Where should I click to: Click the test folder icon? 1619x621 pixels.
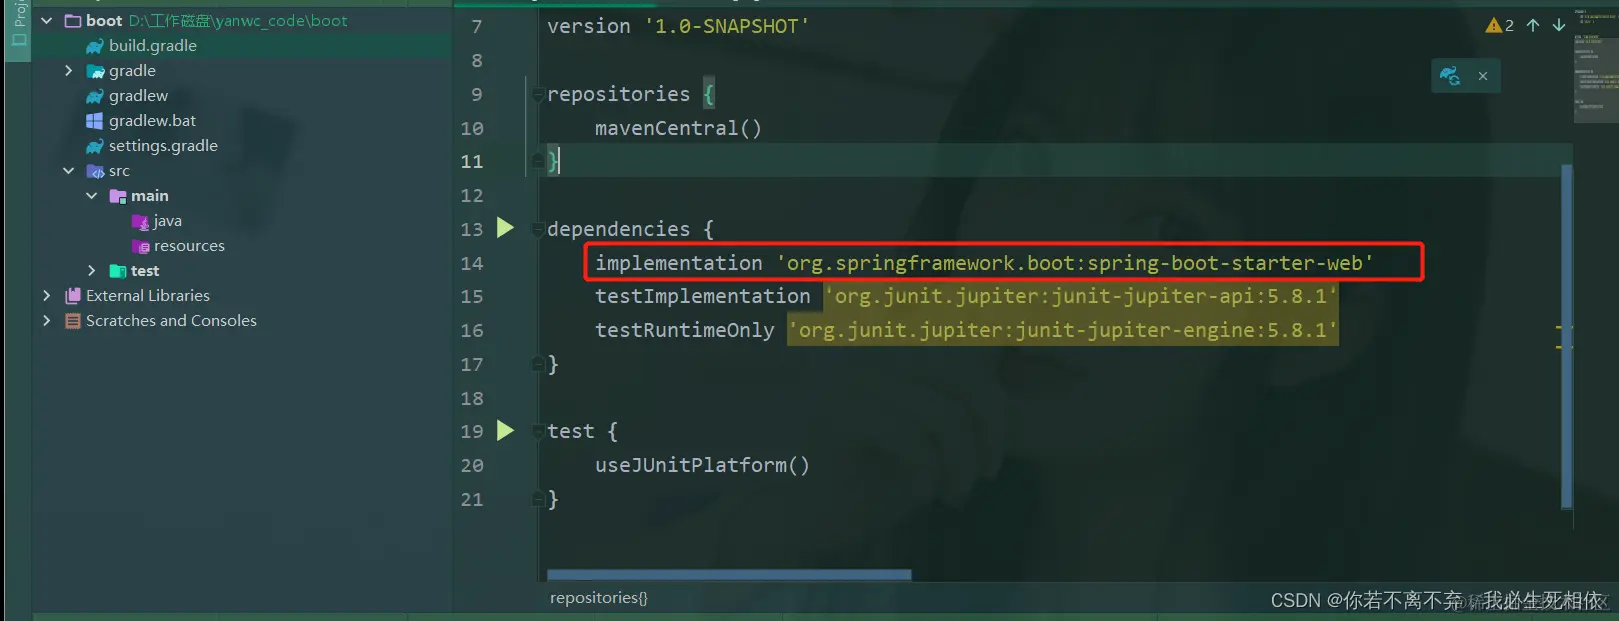click(x=118, y=271)
